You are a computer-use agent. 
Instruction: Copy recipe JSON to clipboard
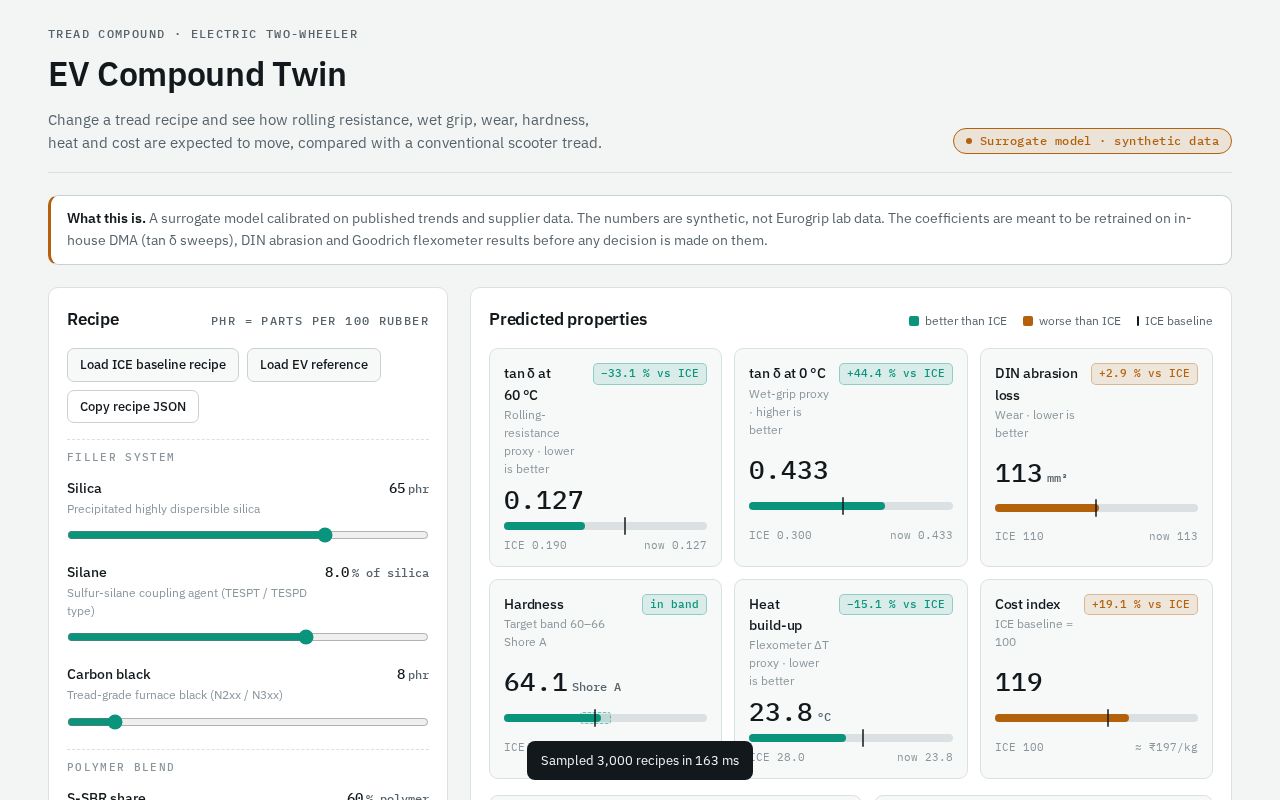point(133,407)
